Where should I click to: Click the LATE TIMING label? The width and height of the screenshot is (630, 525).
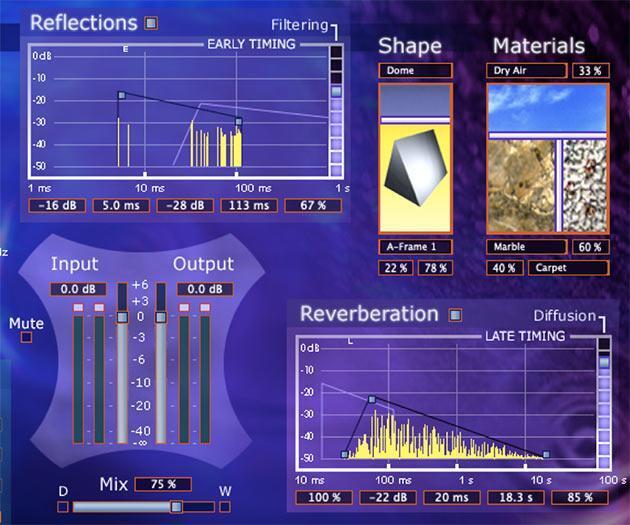(x=525, y=336)
